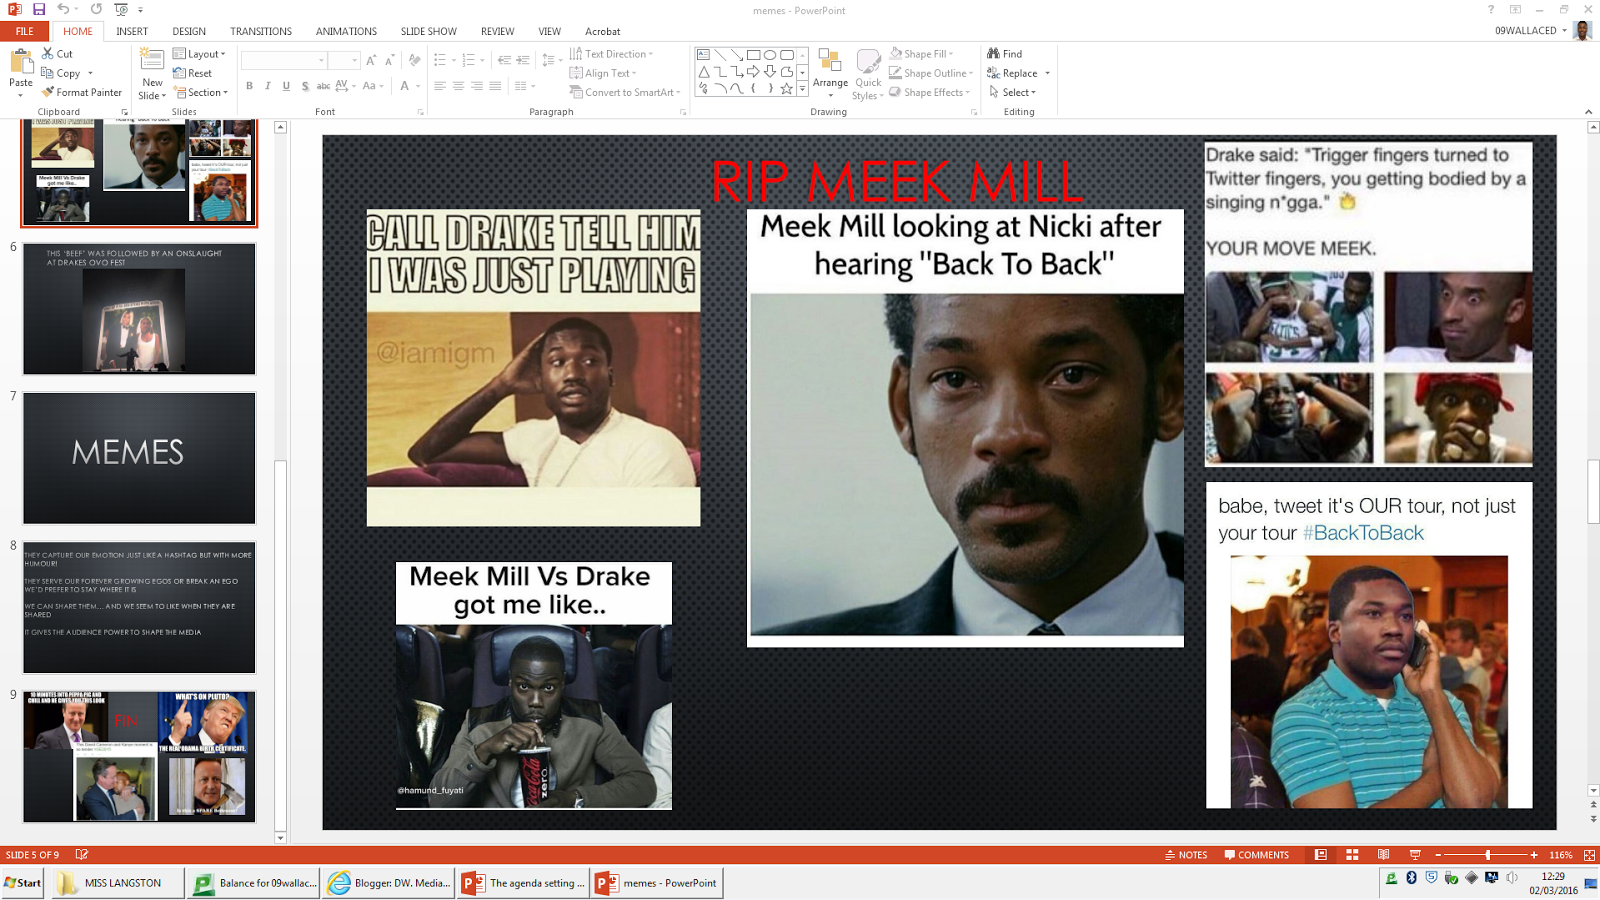The image size is (1600, 900).
Task: Toggle Italic formatting
Action: coord(268,86)
